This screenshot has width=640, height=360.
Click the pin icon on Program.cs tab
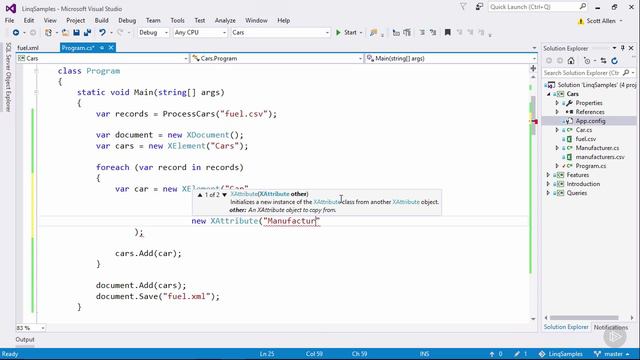(102, 48)
